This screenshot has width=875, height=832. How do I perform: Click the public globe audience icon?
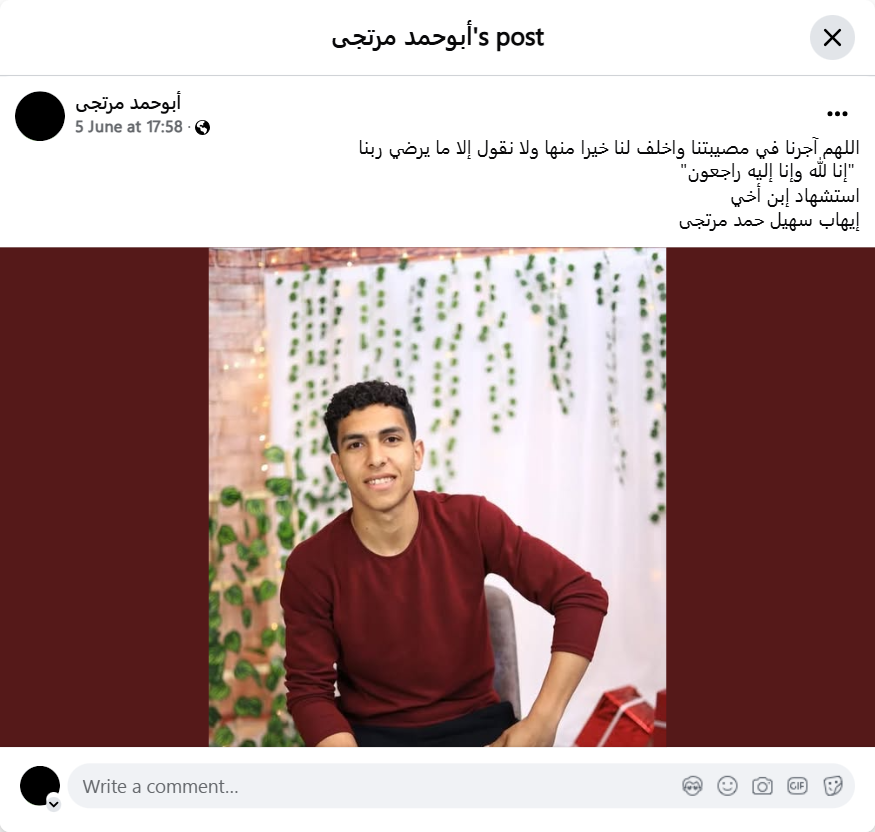pyautogui.click(x=203, y=128)
